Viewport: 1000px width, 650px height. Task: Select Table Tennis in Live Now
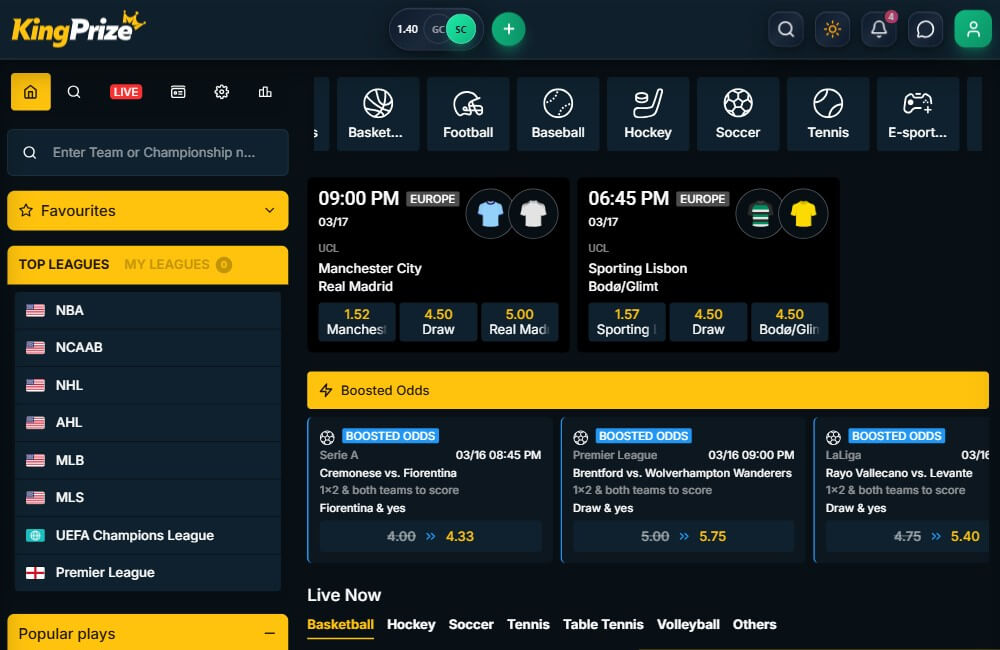point(603,623)
